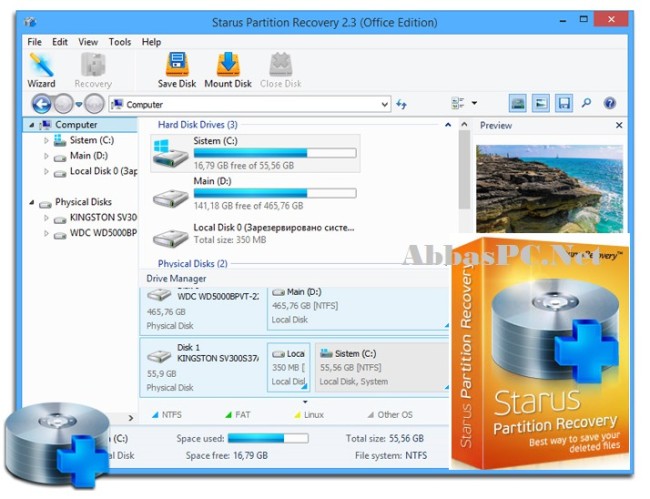Click the floppy save icon in address toolbar
The width and height of the screenshot is (650, 499).
[564, 103]
